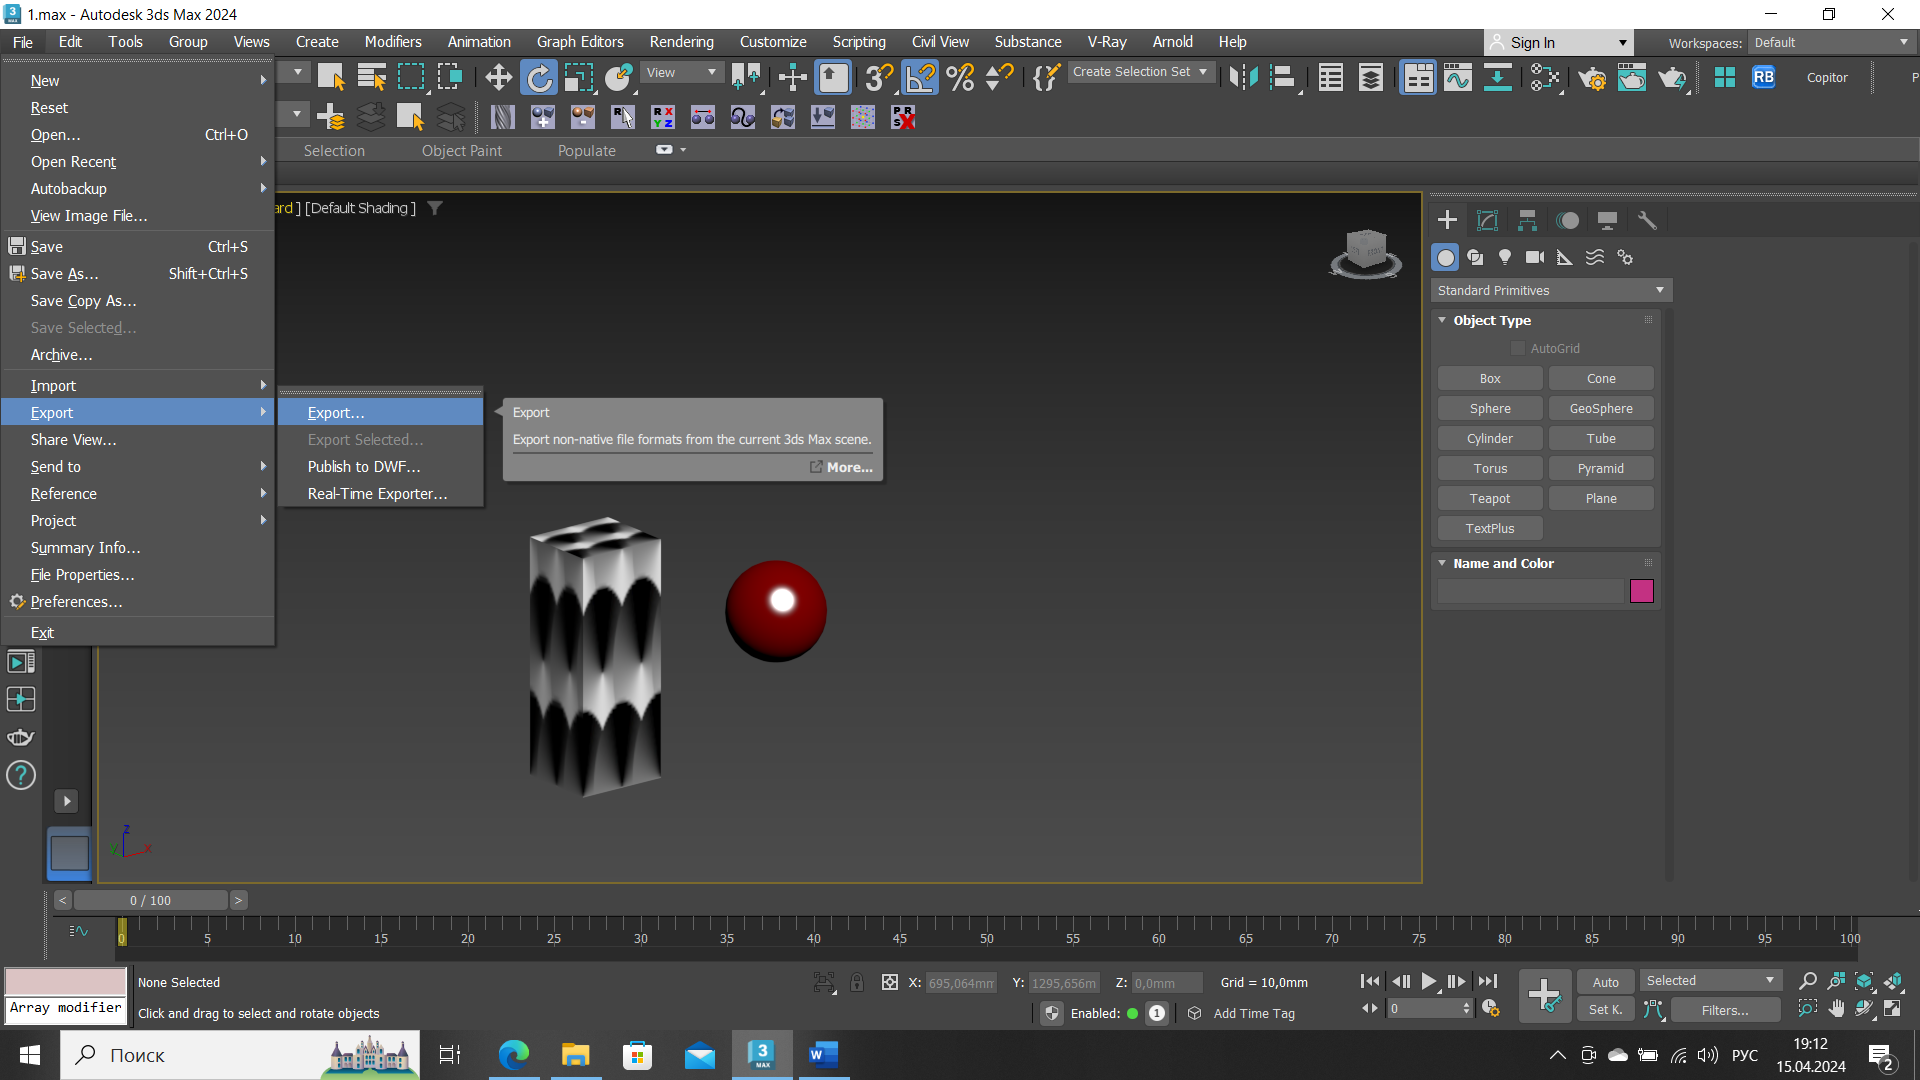The height and width of the screenshot is (1080, 1920).
Task: Open the Modify command panel tab
Action: pos(1487,220)
